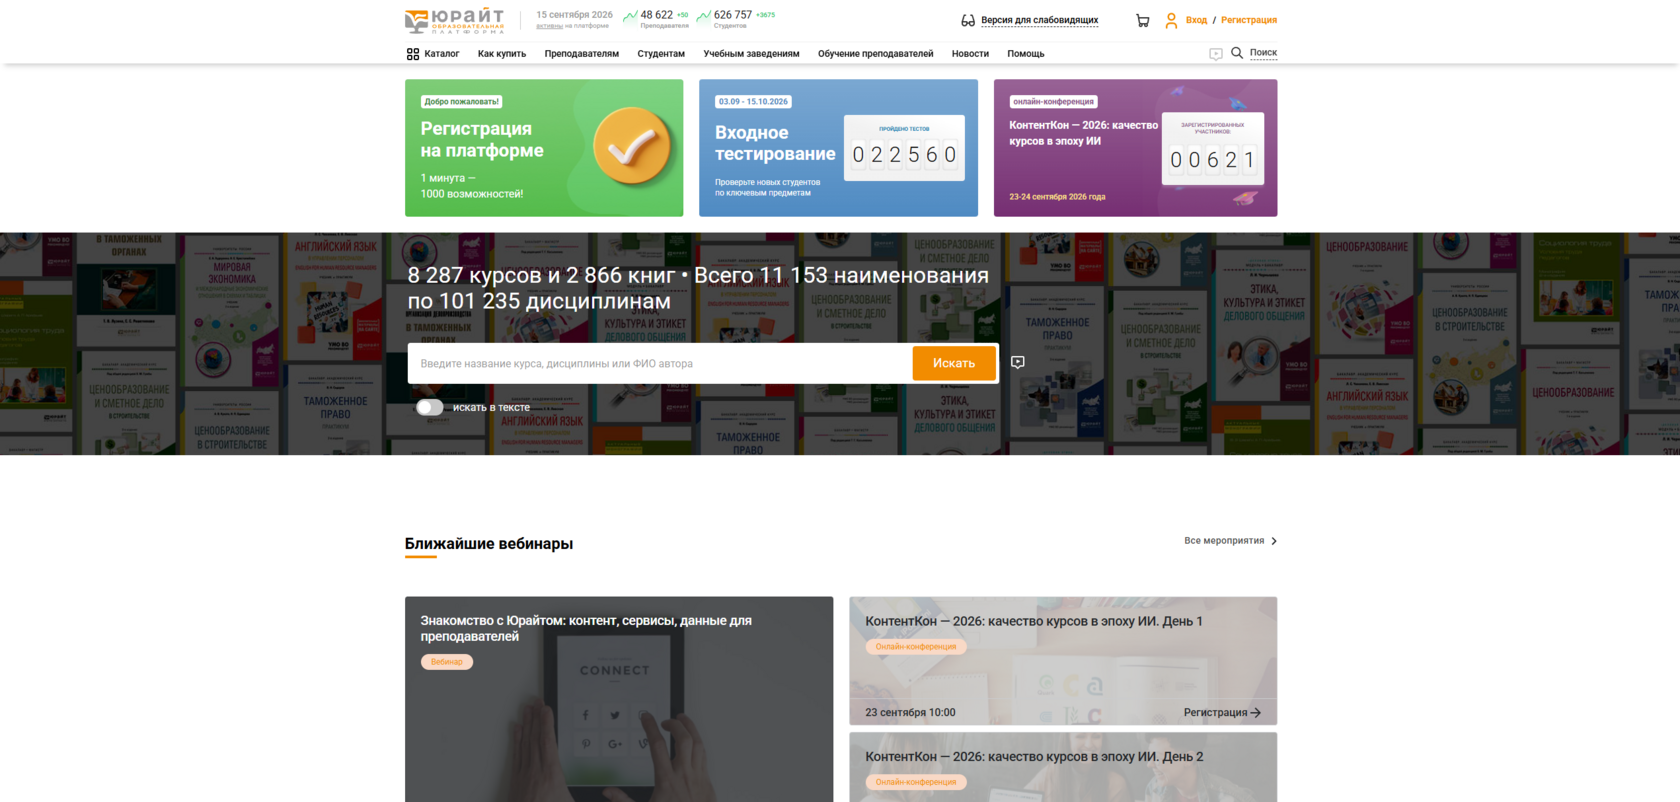
Task: Click the Вход link
Action: tap(1196, 20)
